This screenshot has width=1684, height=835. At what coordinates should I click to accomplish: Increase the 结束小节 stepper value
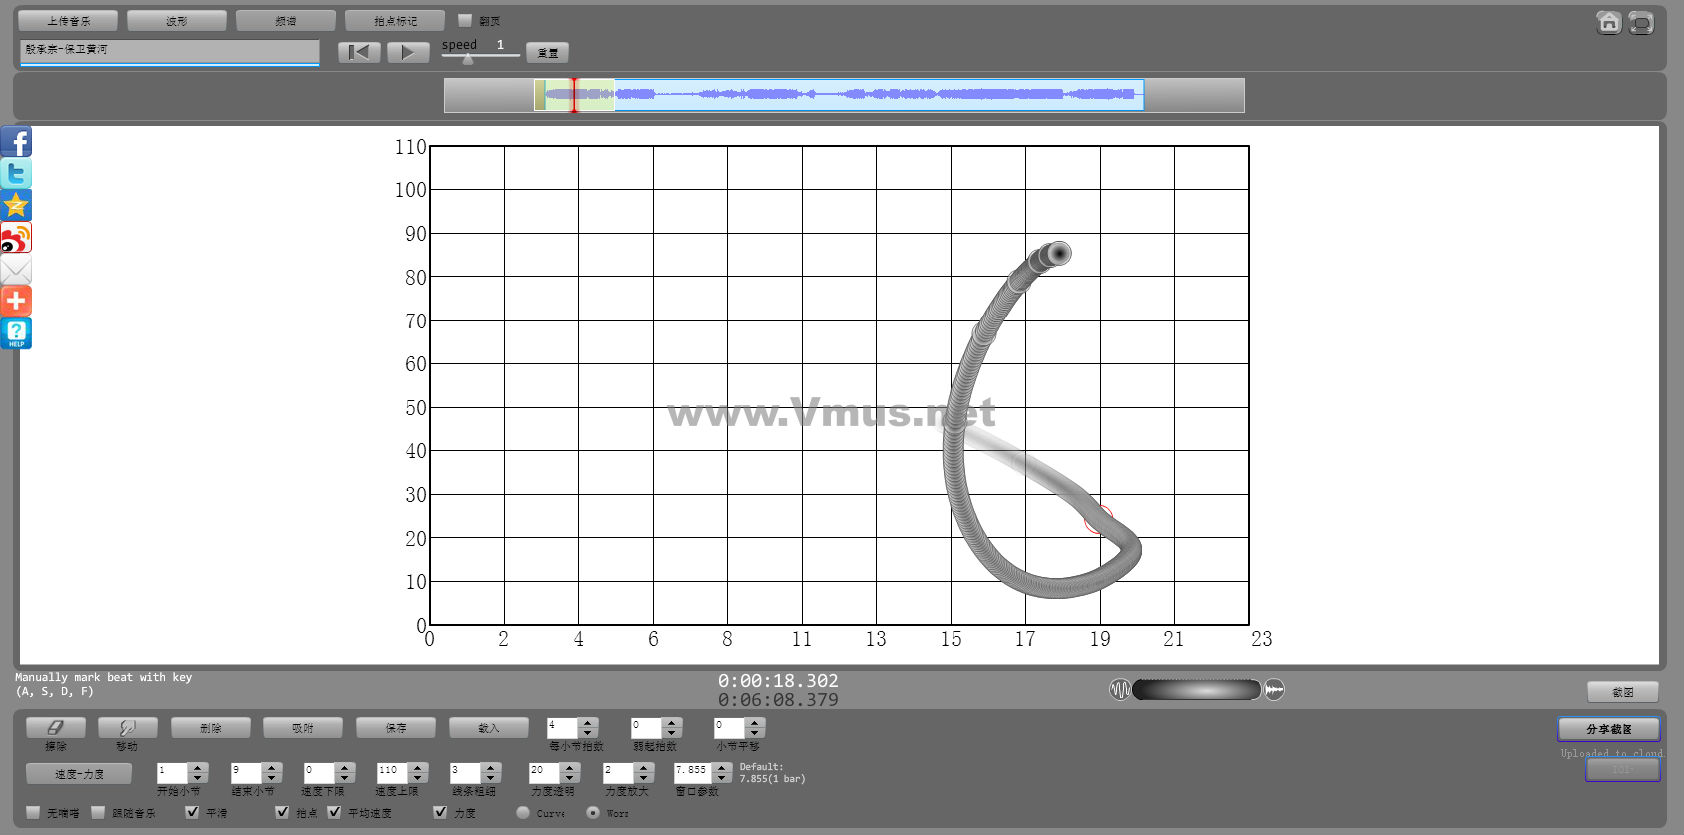pos(271,767)
